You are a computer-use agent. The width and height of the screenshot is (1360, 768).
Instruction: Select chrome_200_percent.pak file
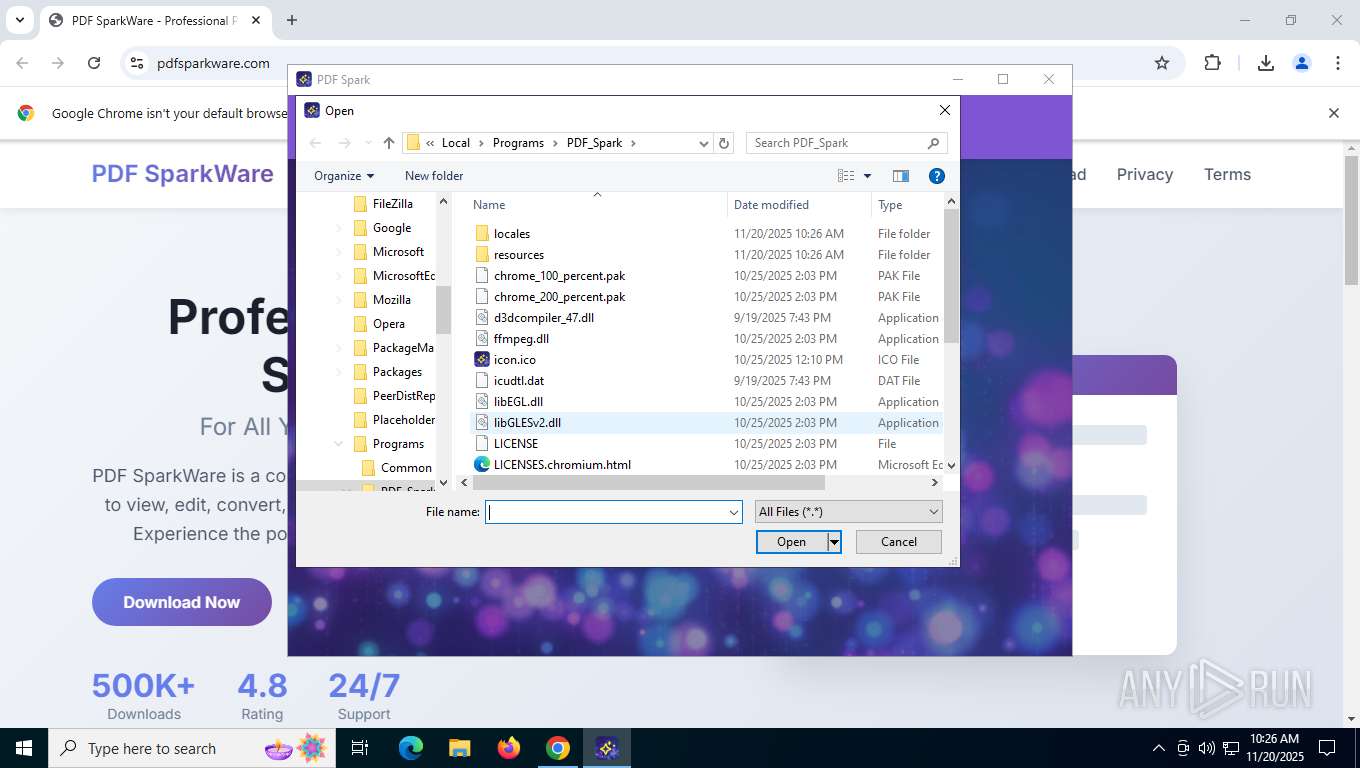pos(559,297)
